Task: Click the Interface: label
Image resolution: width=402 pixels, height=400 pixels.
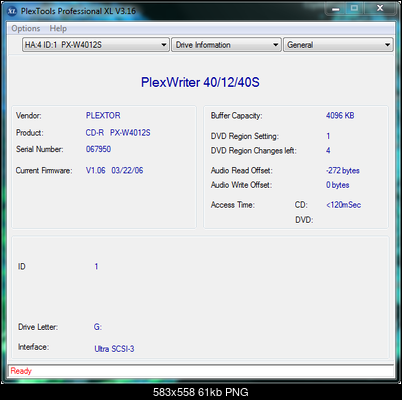Action: (x=33, y=347)
